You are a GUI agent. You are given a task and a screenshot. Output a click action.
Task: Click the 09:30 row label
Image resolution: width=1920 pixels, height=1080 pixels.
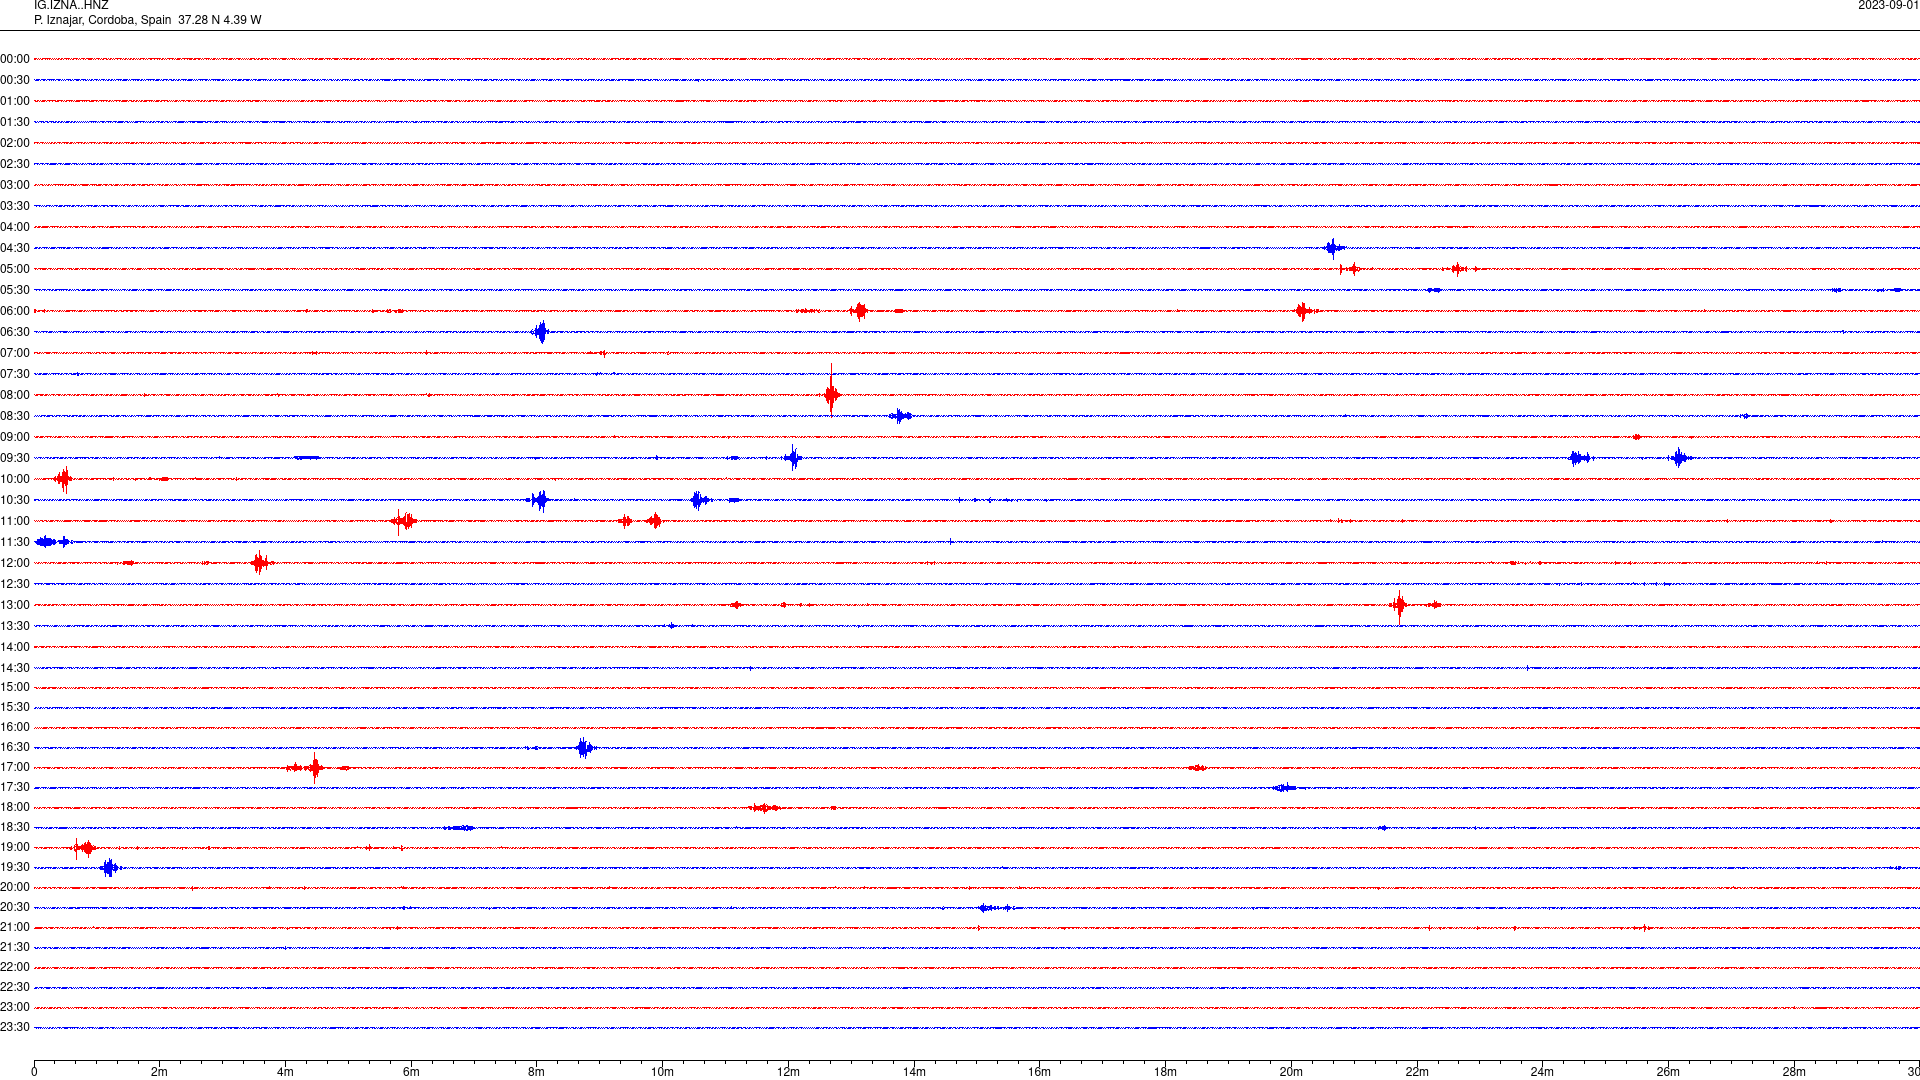[x=15, y=458]
